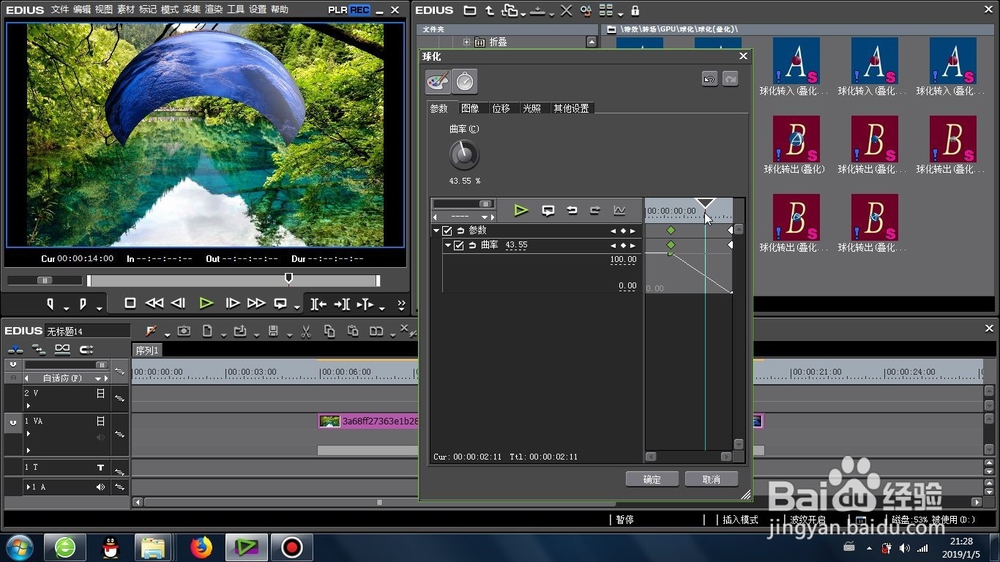Cancel the 球化 dialog with 取消

[x=711, y=479]
